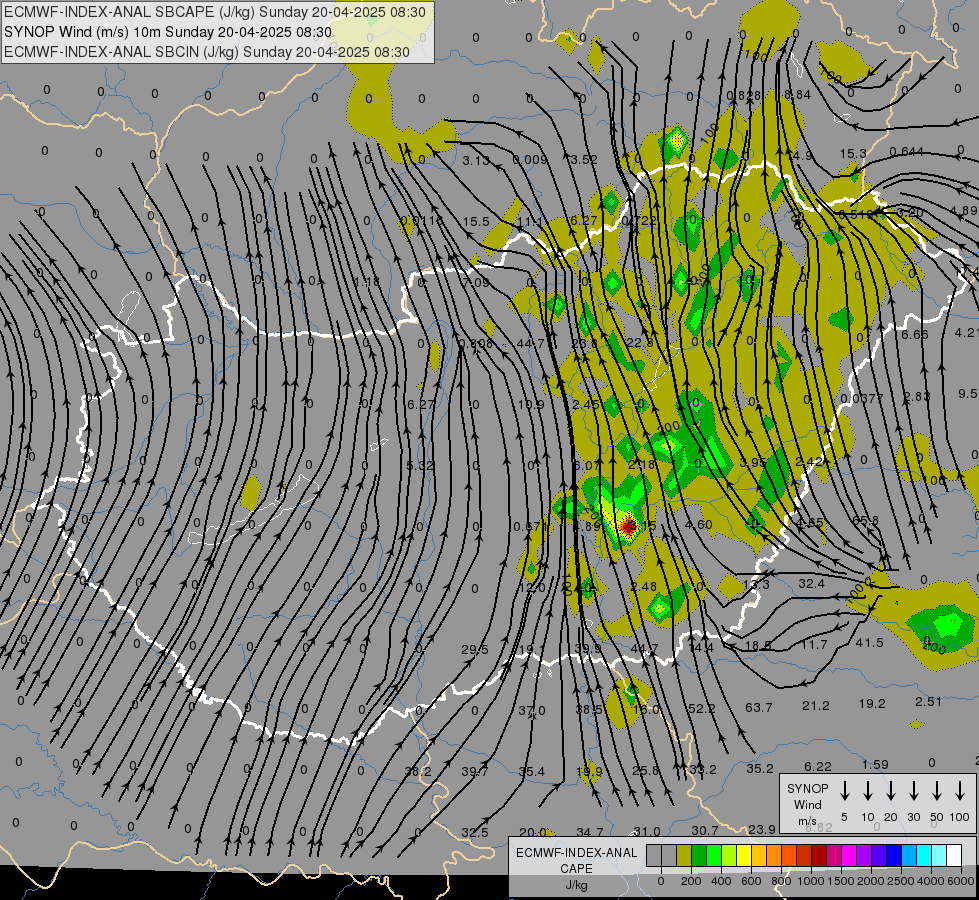This screenshot has width=979, height=900.
Task: Click the 6.22 SBCIN value
Action: click(x=818, y=767)
